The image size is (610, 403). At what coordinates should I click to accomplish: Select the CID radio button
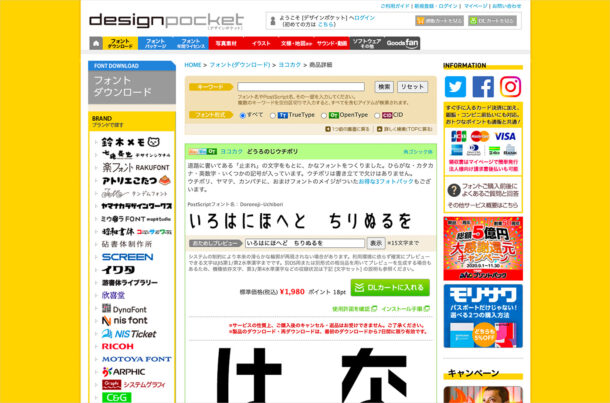pyautogui.click(x=377, y=116)
